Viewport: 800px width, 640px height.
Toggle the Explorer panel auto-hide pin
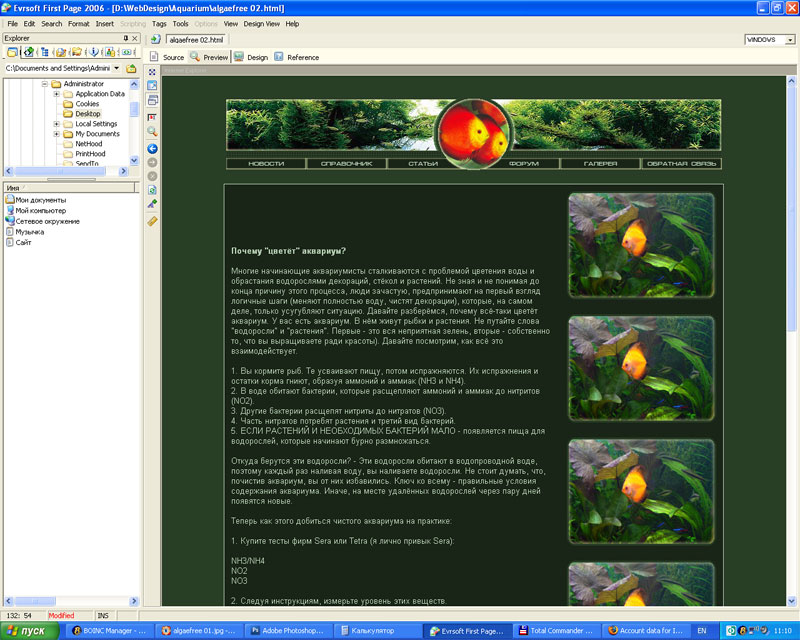click(126, 38)
